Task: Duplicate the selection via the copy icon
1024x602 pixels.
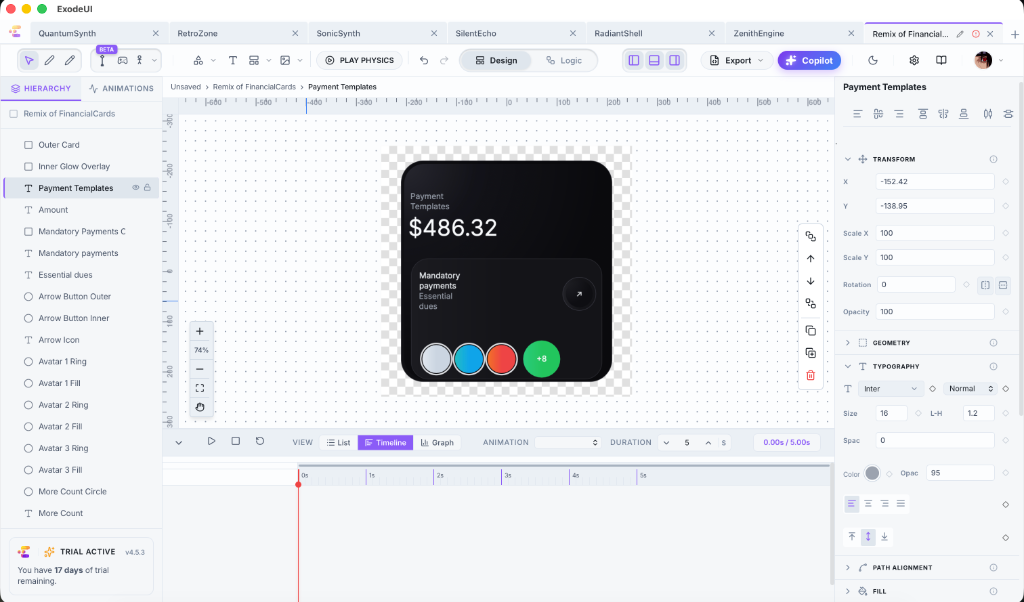Action: tap(810, 330)
